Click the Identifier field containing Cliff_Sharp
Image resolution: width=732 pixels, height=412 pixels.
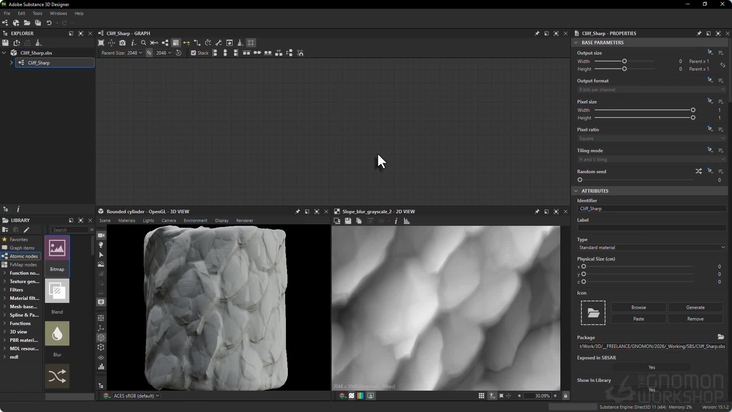[652, 209]
